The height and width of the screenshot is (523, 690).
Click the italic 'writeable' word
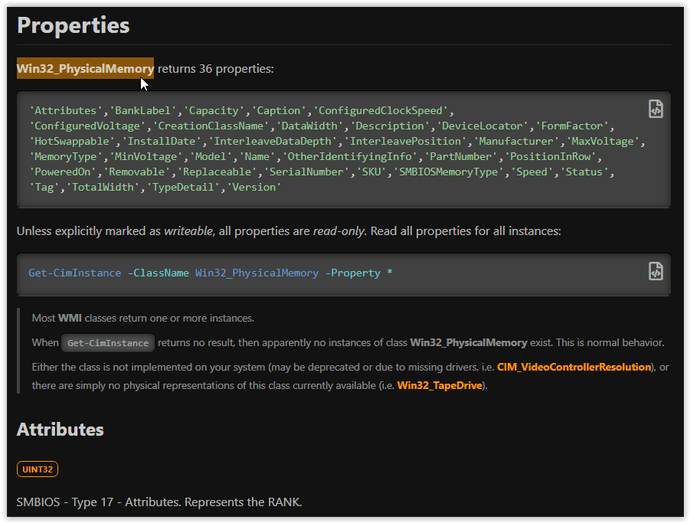click(x=188, y=231)
